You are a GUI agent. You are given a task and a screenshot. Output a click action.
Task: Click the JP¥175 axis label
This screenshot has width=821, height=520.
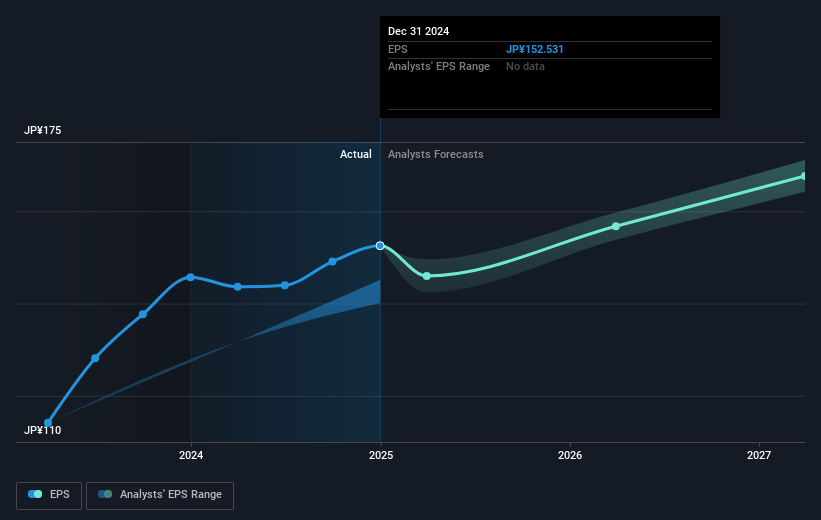point(42,130)
